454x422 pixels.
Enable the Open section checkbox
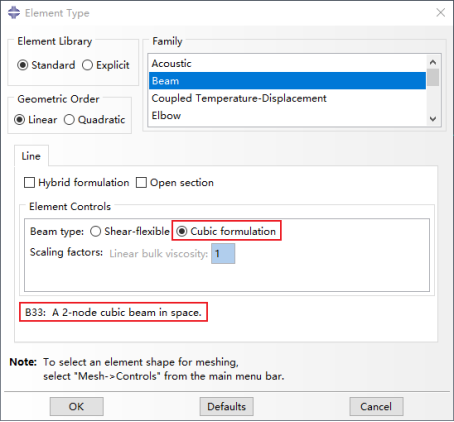175,183
